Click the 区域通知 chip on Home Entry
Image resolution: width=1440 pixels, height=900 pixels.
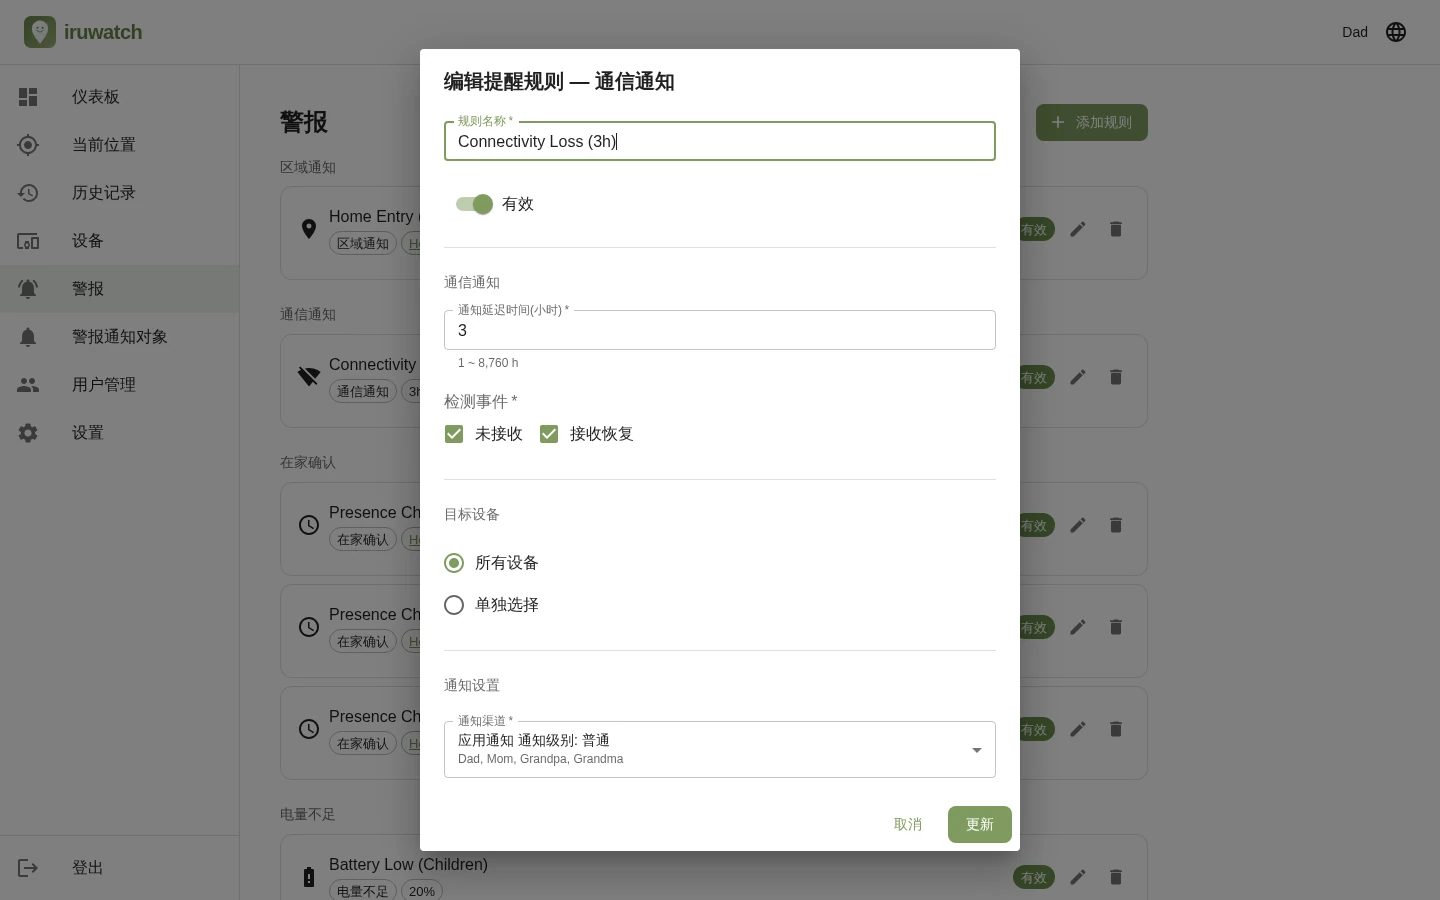[x=363, y=243]
